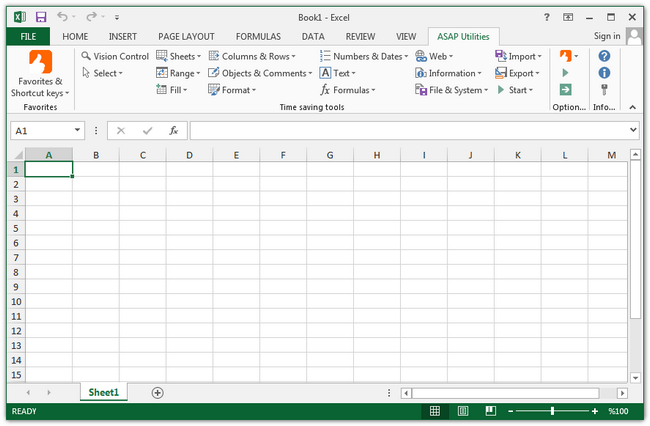The image size is (650, 426).
Task: Select the Sheet1 tab
Action: tap(103, 393)
